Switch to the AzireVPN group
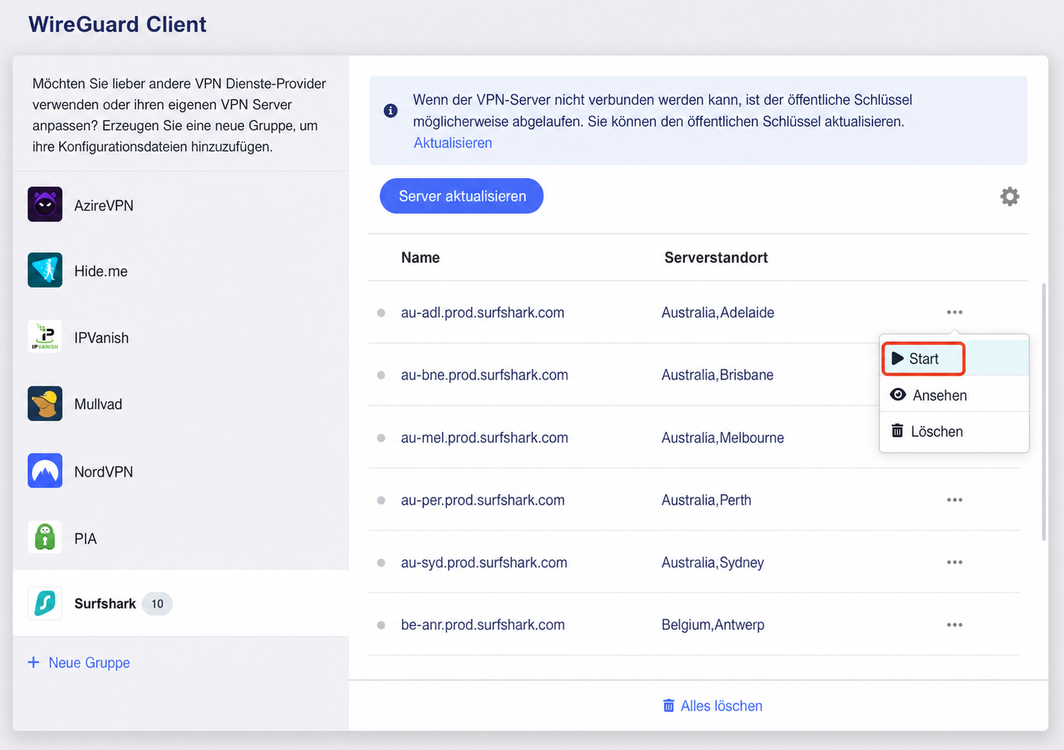 tap(180, 205)
